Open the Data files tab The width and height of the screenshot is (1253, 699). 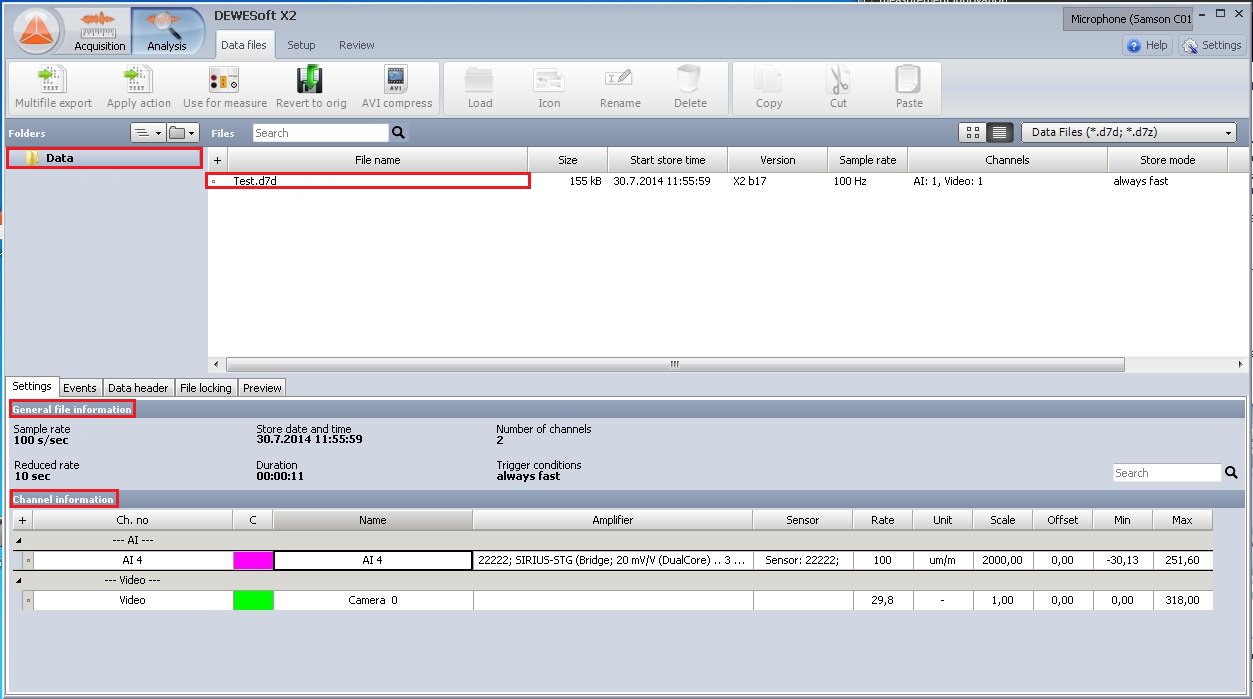(x=244, y=45)
